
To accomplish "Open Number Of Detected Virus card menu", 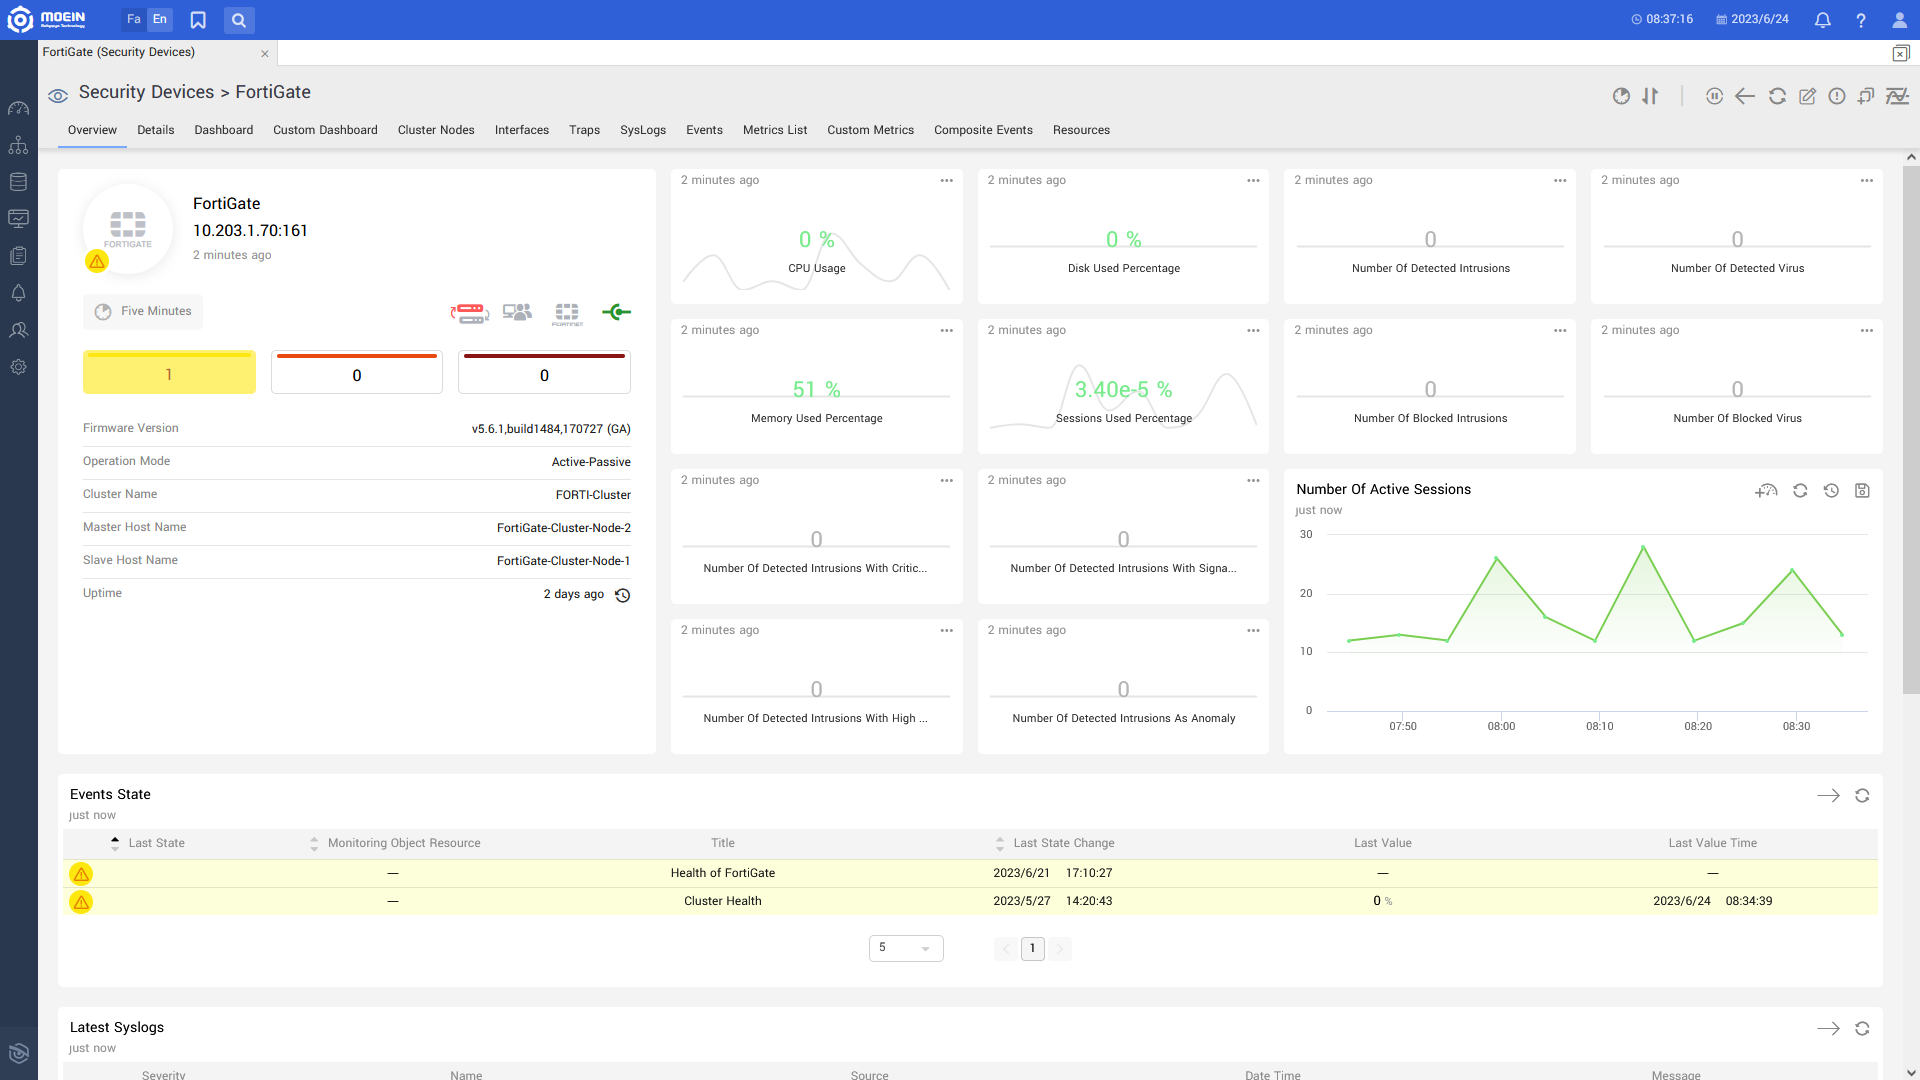I will (x=1867, y=181).
